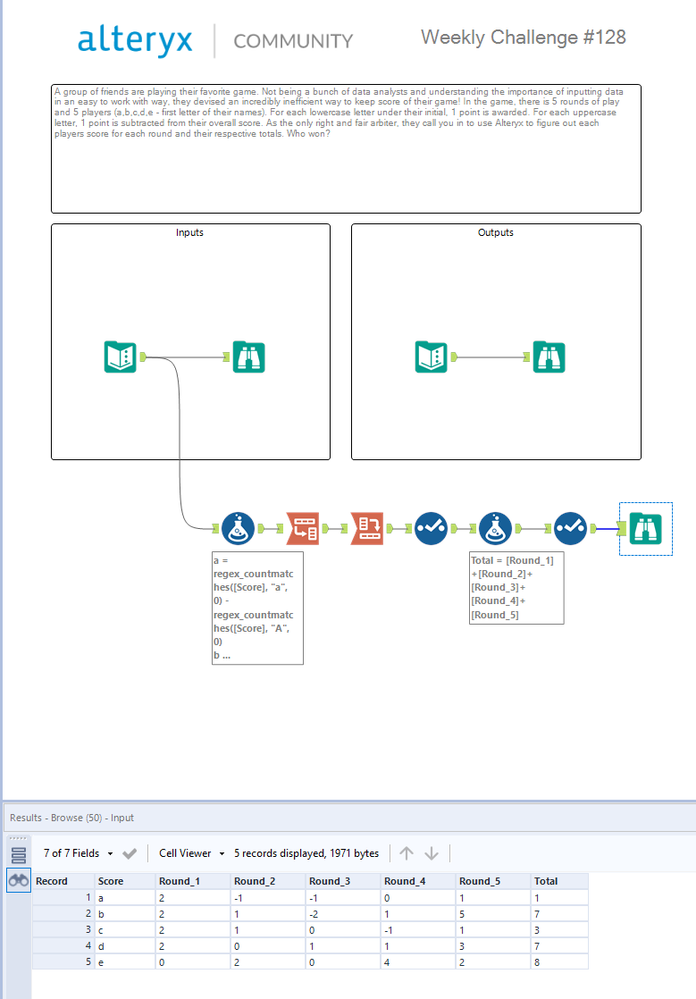Click record number 3 row header
This screenshot has height=999, width=696.
coord(63,930)
